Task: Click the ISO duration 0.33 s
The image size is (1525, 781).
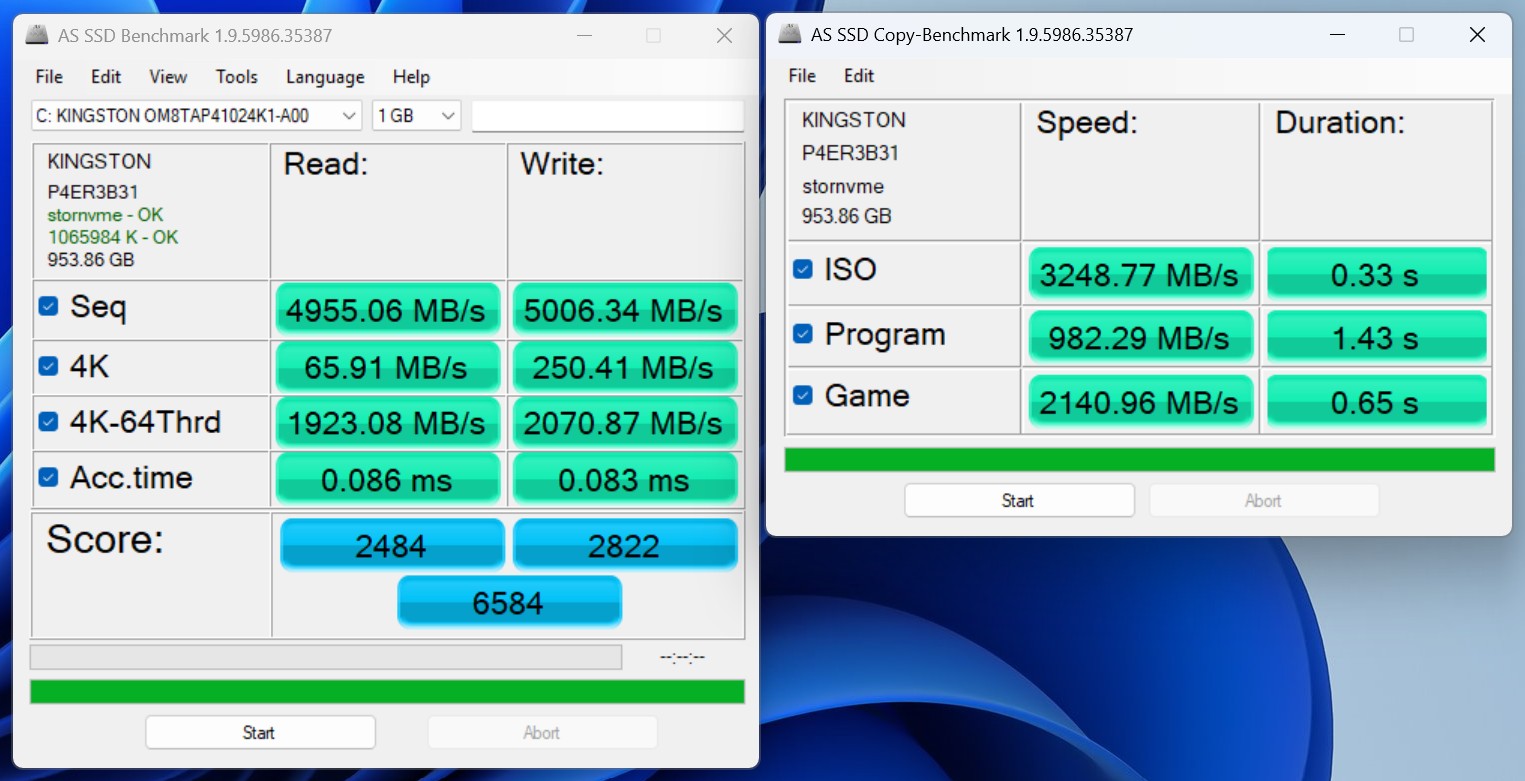Action: tap(1376, 274)
